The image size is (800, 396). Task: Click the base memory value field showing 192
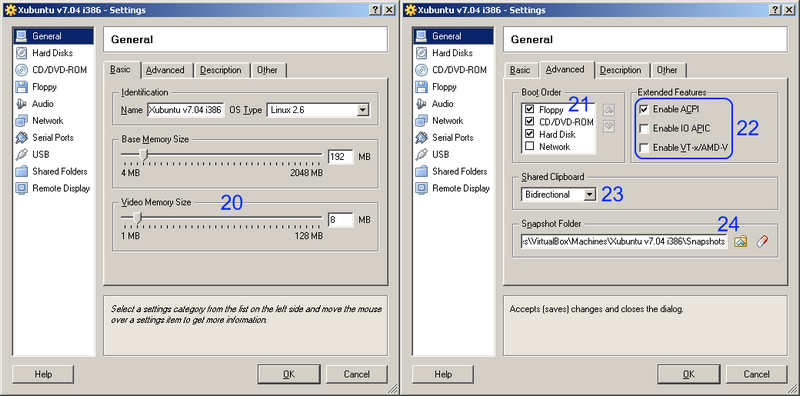click(341, 157)
